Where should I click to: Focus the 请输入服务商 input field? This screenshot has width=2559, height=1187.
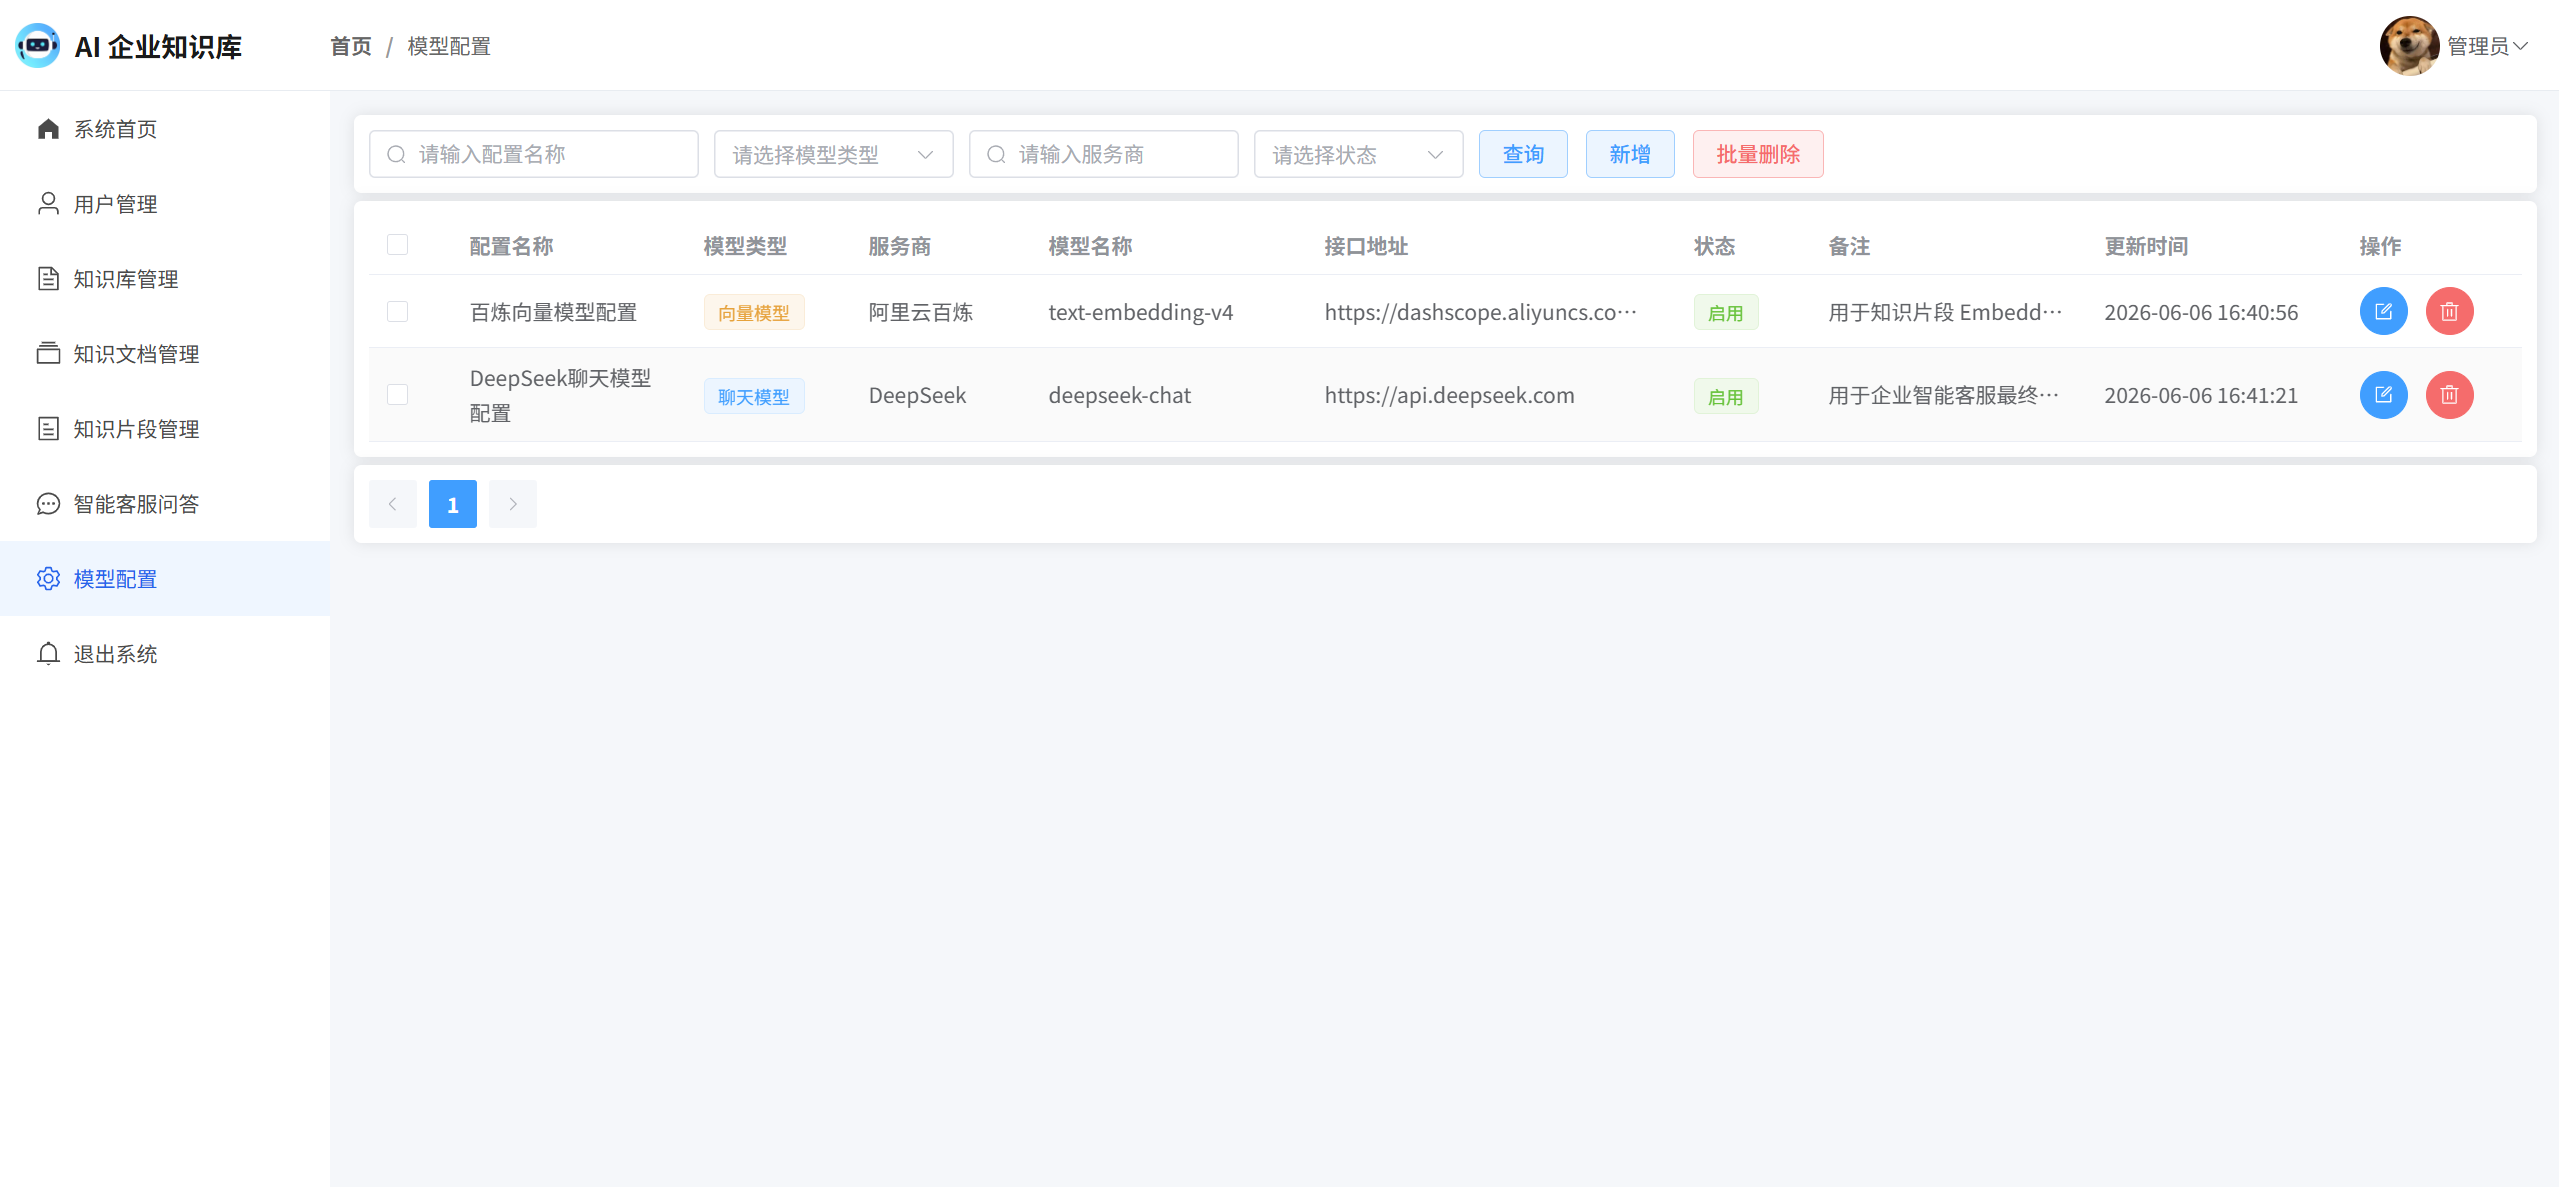click(x=1104, y=154)
